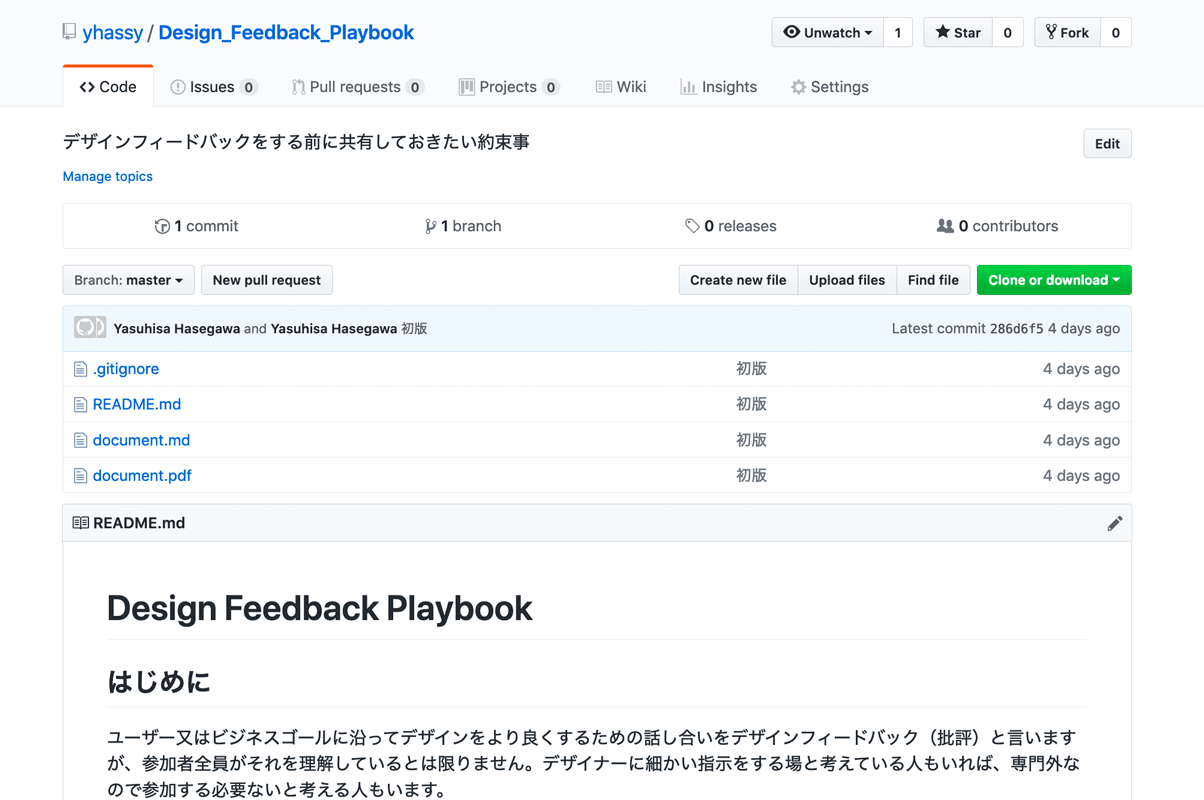This screenshot has height=800, width=1204.
Task: Click the file icon beside README.md in the list
Action: coord(80,405)
